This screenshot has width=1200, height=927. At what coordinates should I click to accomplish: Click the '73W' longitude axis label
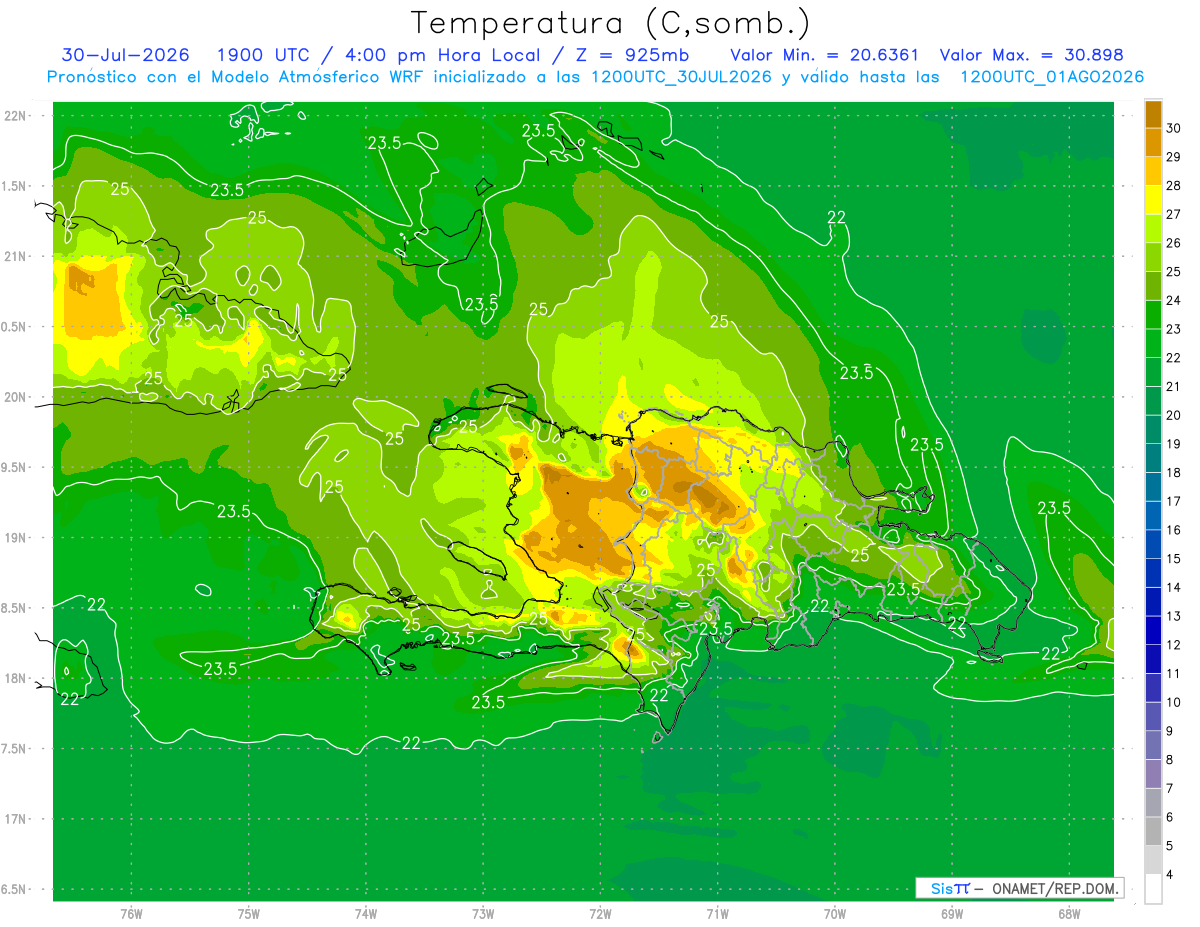tap(483, 914)
